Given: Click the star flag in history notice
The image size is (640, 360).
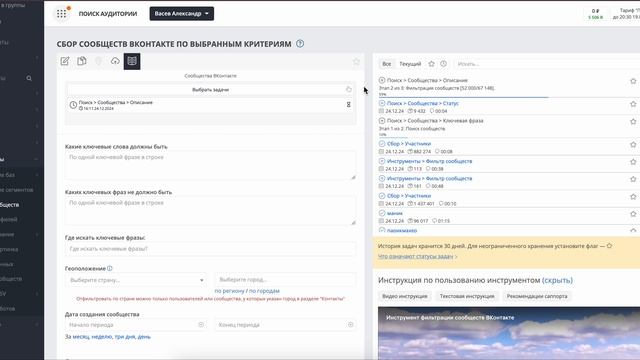Looking at the screenshot, I should coord(609,246).
